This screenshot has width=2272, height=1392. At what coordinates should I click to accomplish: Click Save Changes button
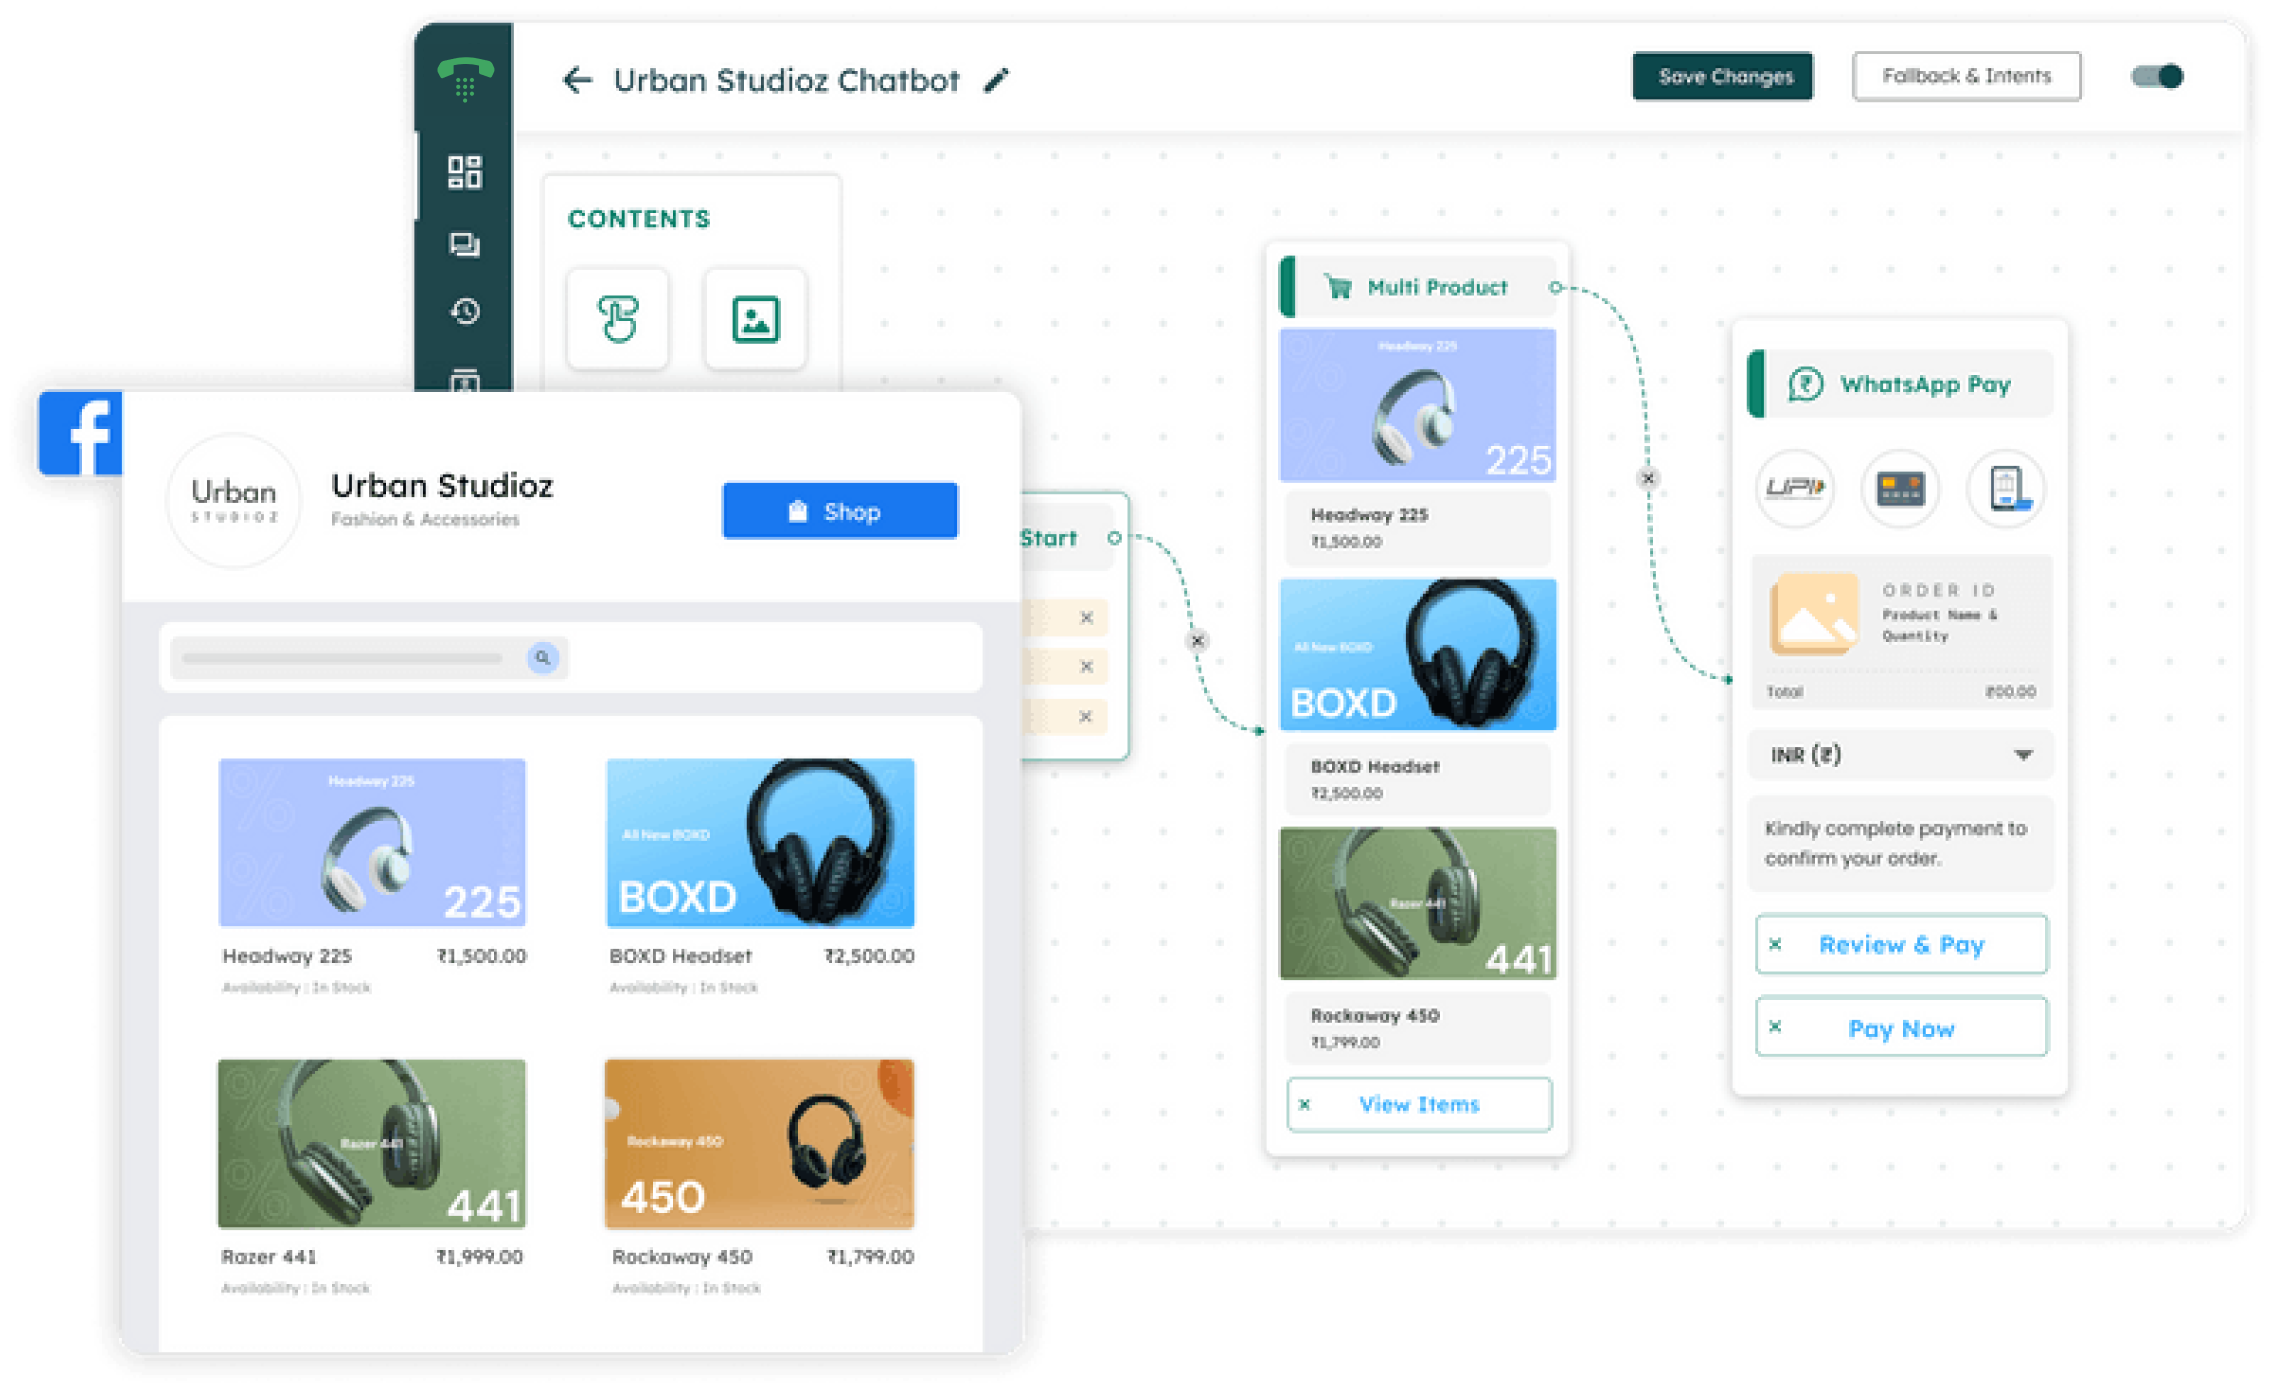coord(1723,76)
